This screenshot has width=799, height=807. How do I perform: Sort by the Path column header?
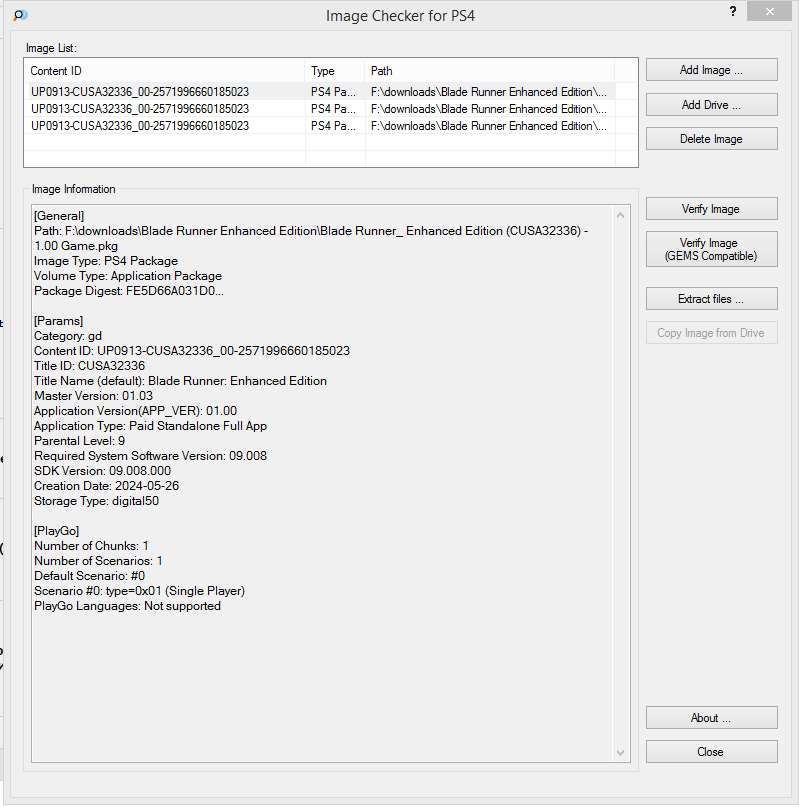pyautogui.click(x=490, y=71)
